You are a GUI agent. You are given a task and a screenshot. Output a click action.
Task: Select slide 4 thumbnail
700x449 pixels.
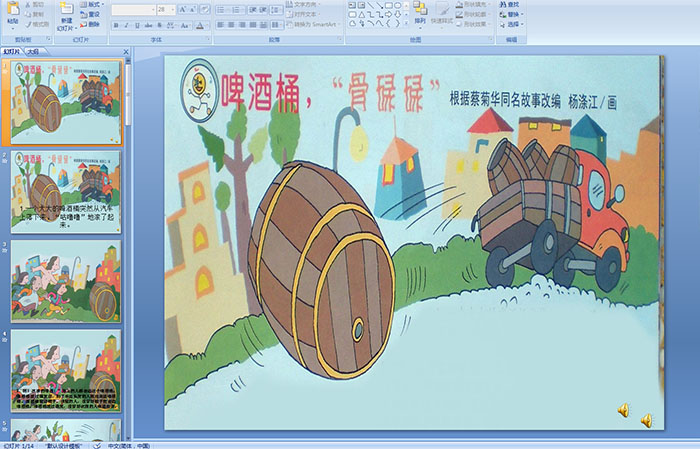[x=66, y=370]
